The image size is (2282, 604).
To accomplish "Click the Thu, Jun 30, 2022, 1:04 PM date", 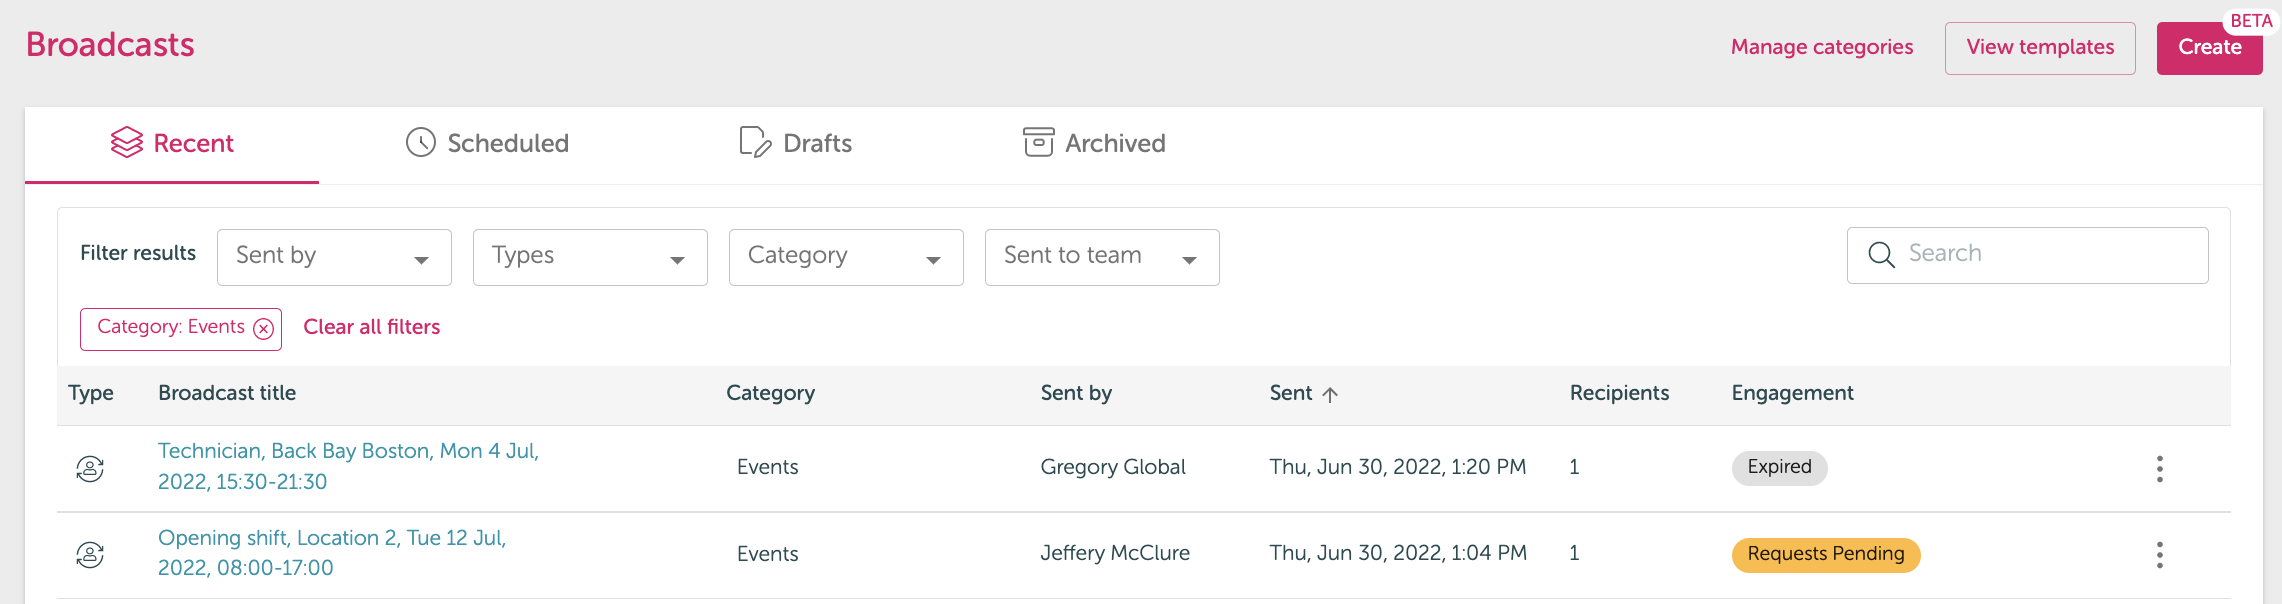I will point(1398,553).
